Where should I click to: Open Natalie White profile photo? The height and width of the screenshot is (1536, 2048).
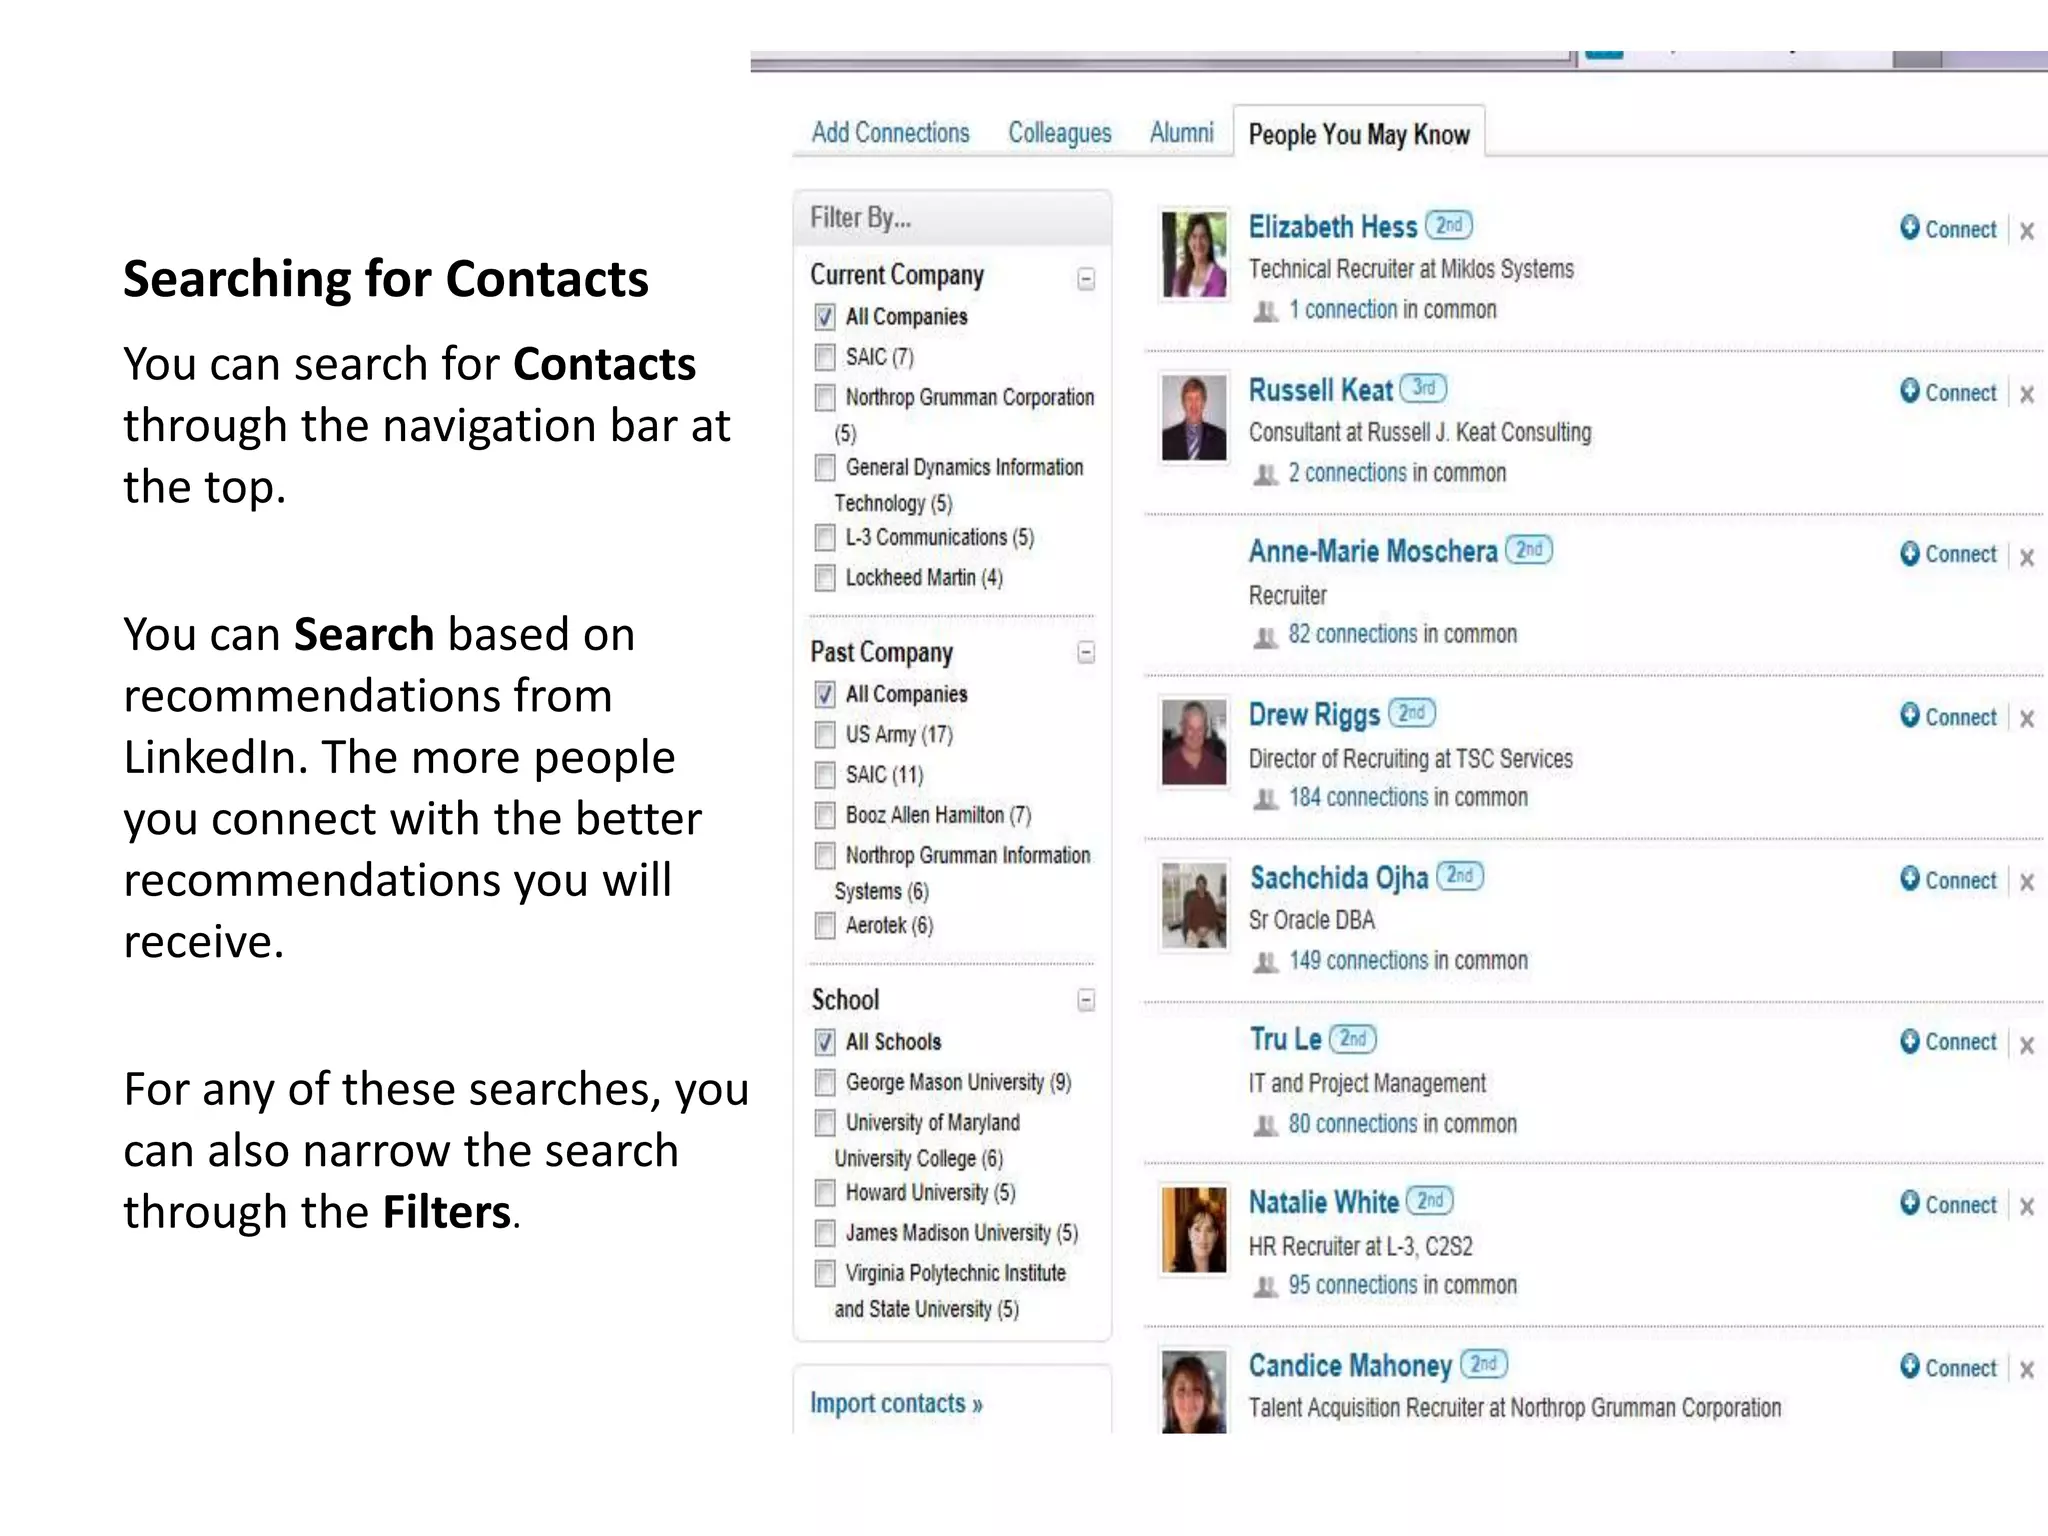pos(1194,1230)
